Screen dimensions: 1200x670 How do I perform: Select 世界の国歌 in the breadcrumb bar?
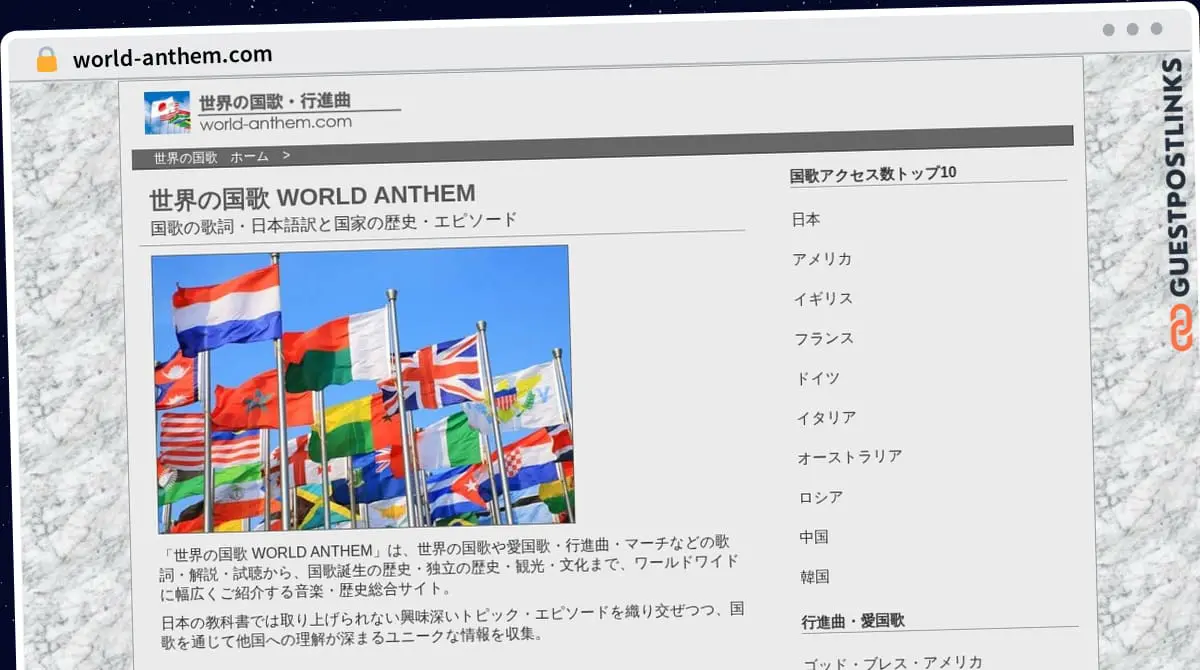click(185, 158)
